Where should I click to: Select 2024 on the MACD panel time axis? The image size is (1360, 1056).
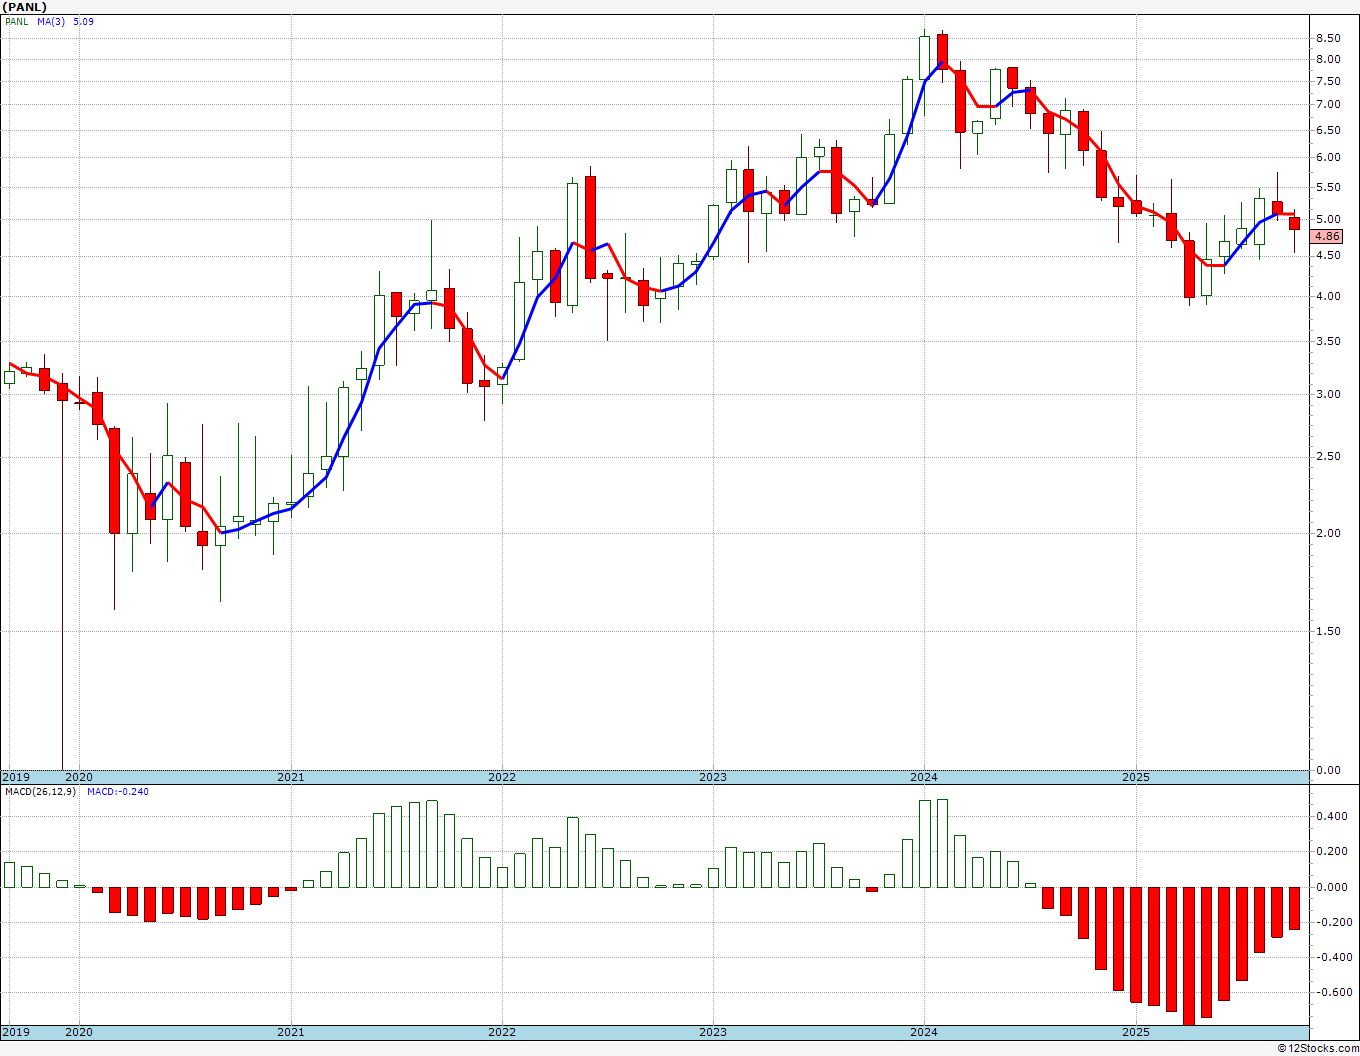[923, 1032]
